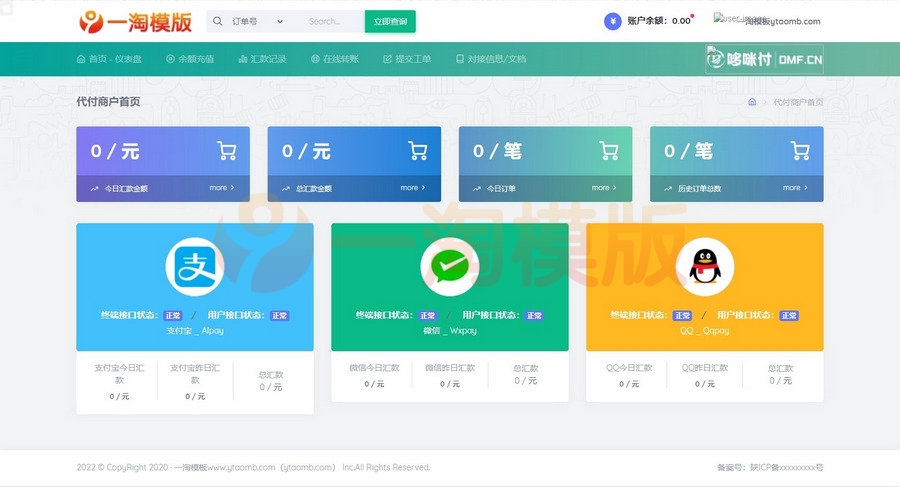Screen dimensions: 900x487
Task: Click the cart icon on 历史订单总数 card
Action: [799, 151]
